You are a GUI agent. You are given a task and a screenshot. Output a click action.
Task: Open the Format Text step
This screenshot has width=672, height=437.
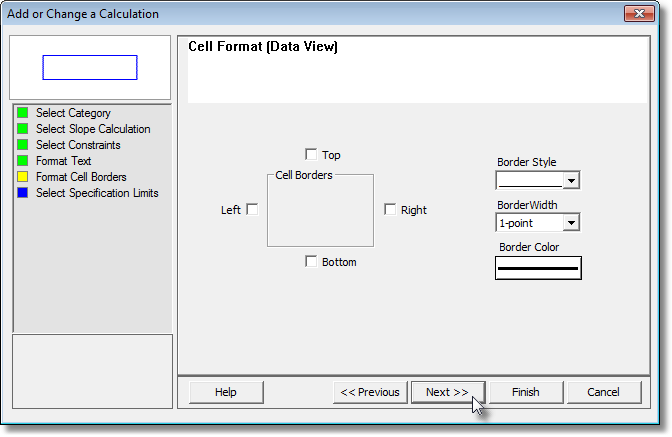click(63, 161)
